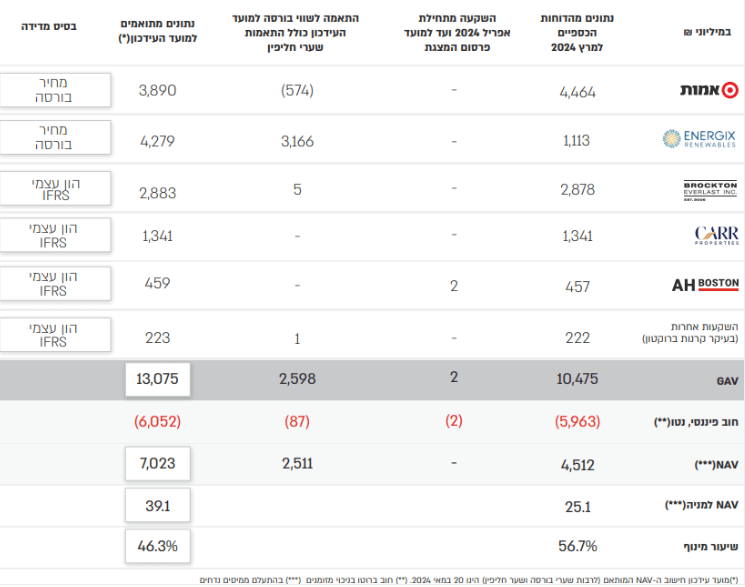Click the 46.3% leverage ratio box

click(158, 546)
